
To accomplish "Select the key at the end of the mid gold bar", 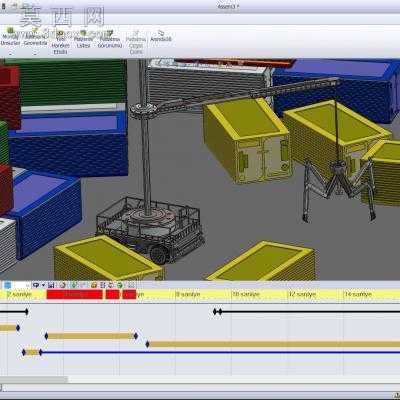I will coord(136,336).
